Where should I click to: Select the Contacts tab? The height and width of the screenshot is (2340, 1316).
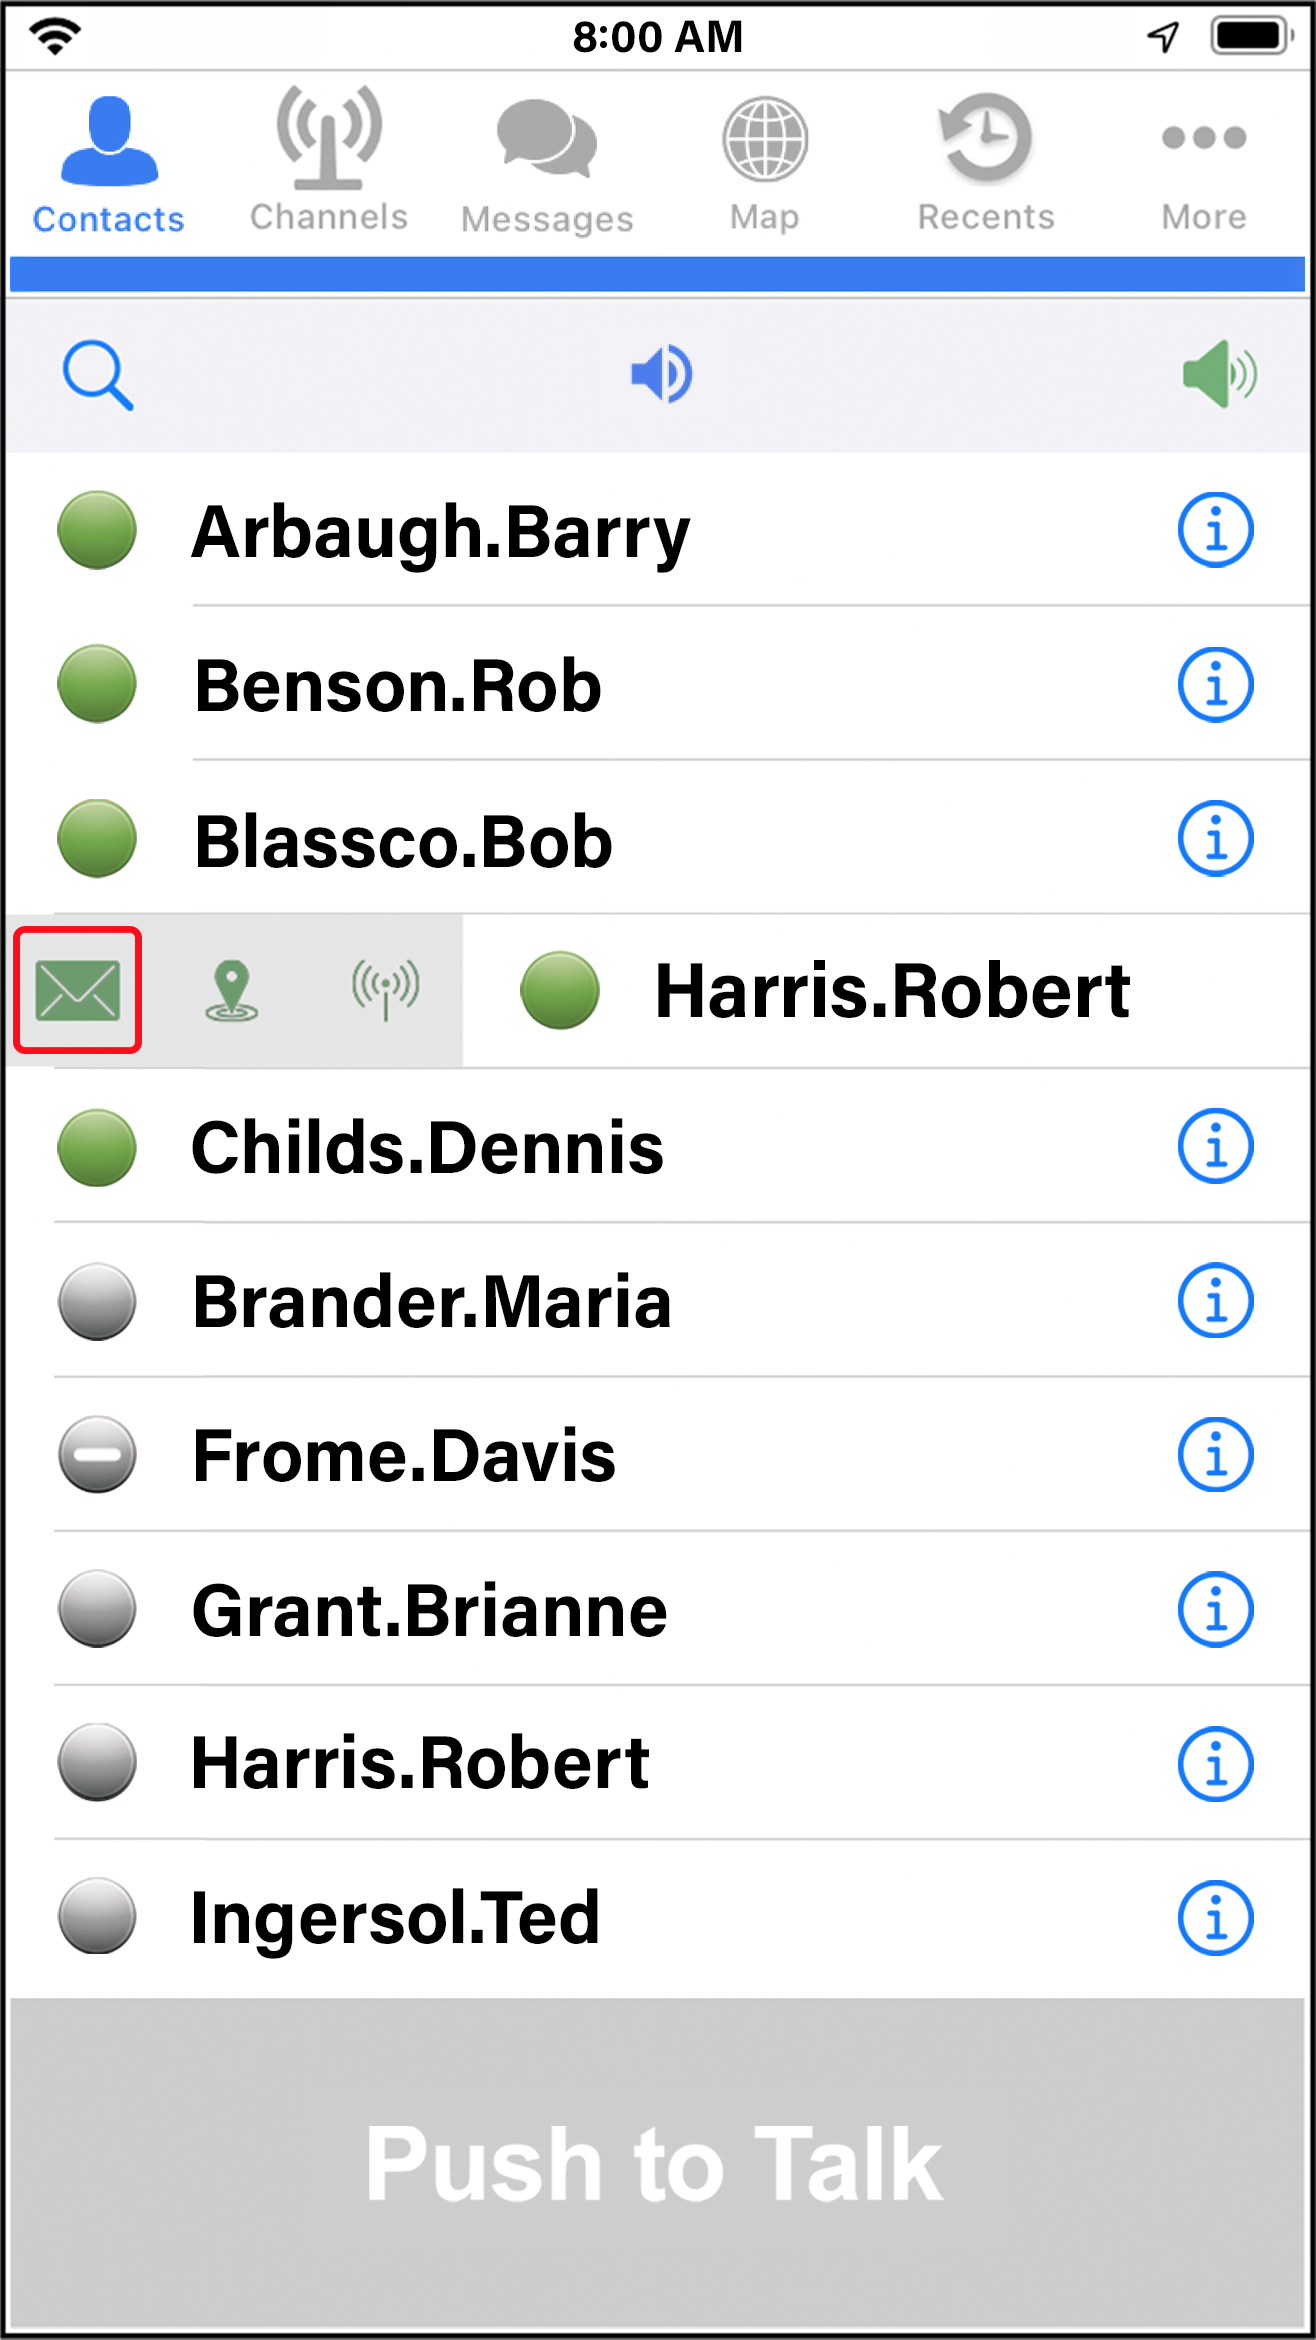tap(109, 165)
